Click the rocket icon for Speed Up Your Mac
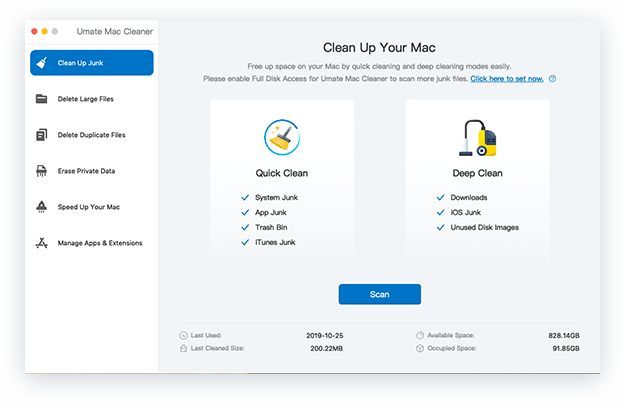This screenshot has width=625, height=405. pyautogui.click(x=41, y=207)
